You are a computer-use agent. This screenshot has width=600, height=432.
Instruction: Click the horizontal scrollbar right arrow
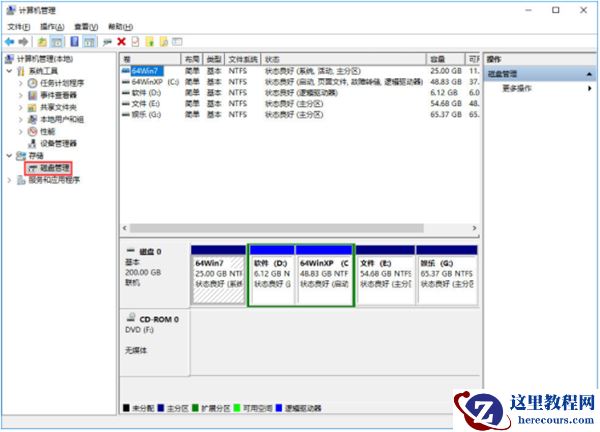(x=474, y=228)
